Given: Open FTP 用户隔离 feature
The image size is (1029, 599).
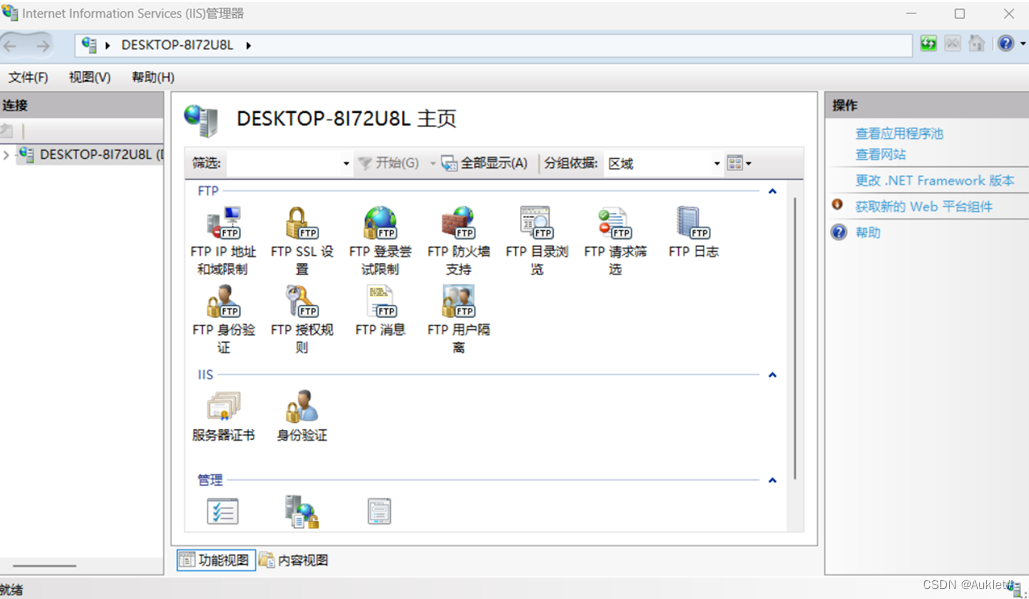Looking at the screenshot, I should click(458, 320).
